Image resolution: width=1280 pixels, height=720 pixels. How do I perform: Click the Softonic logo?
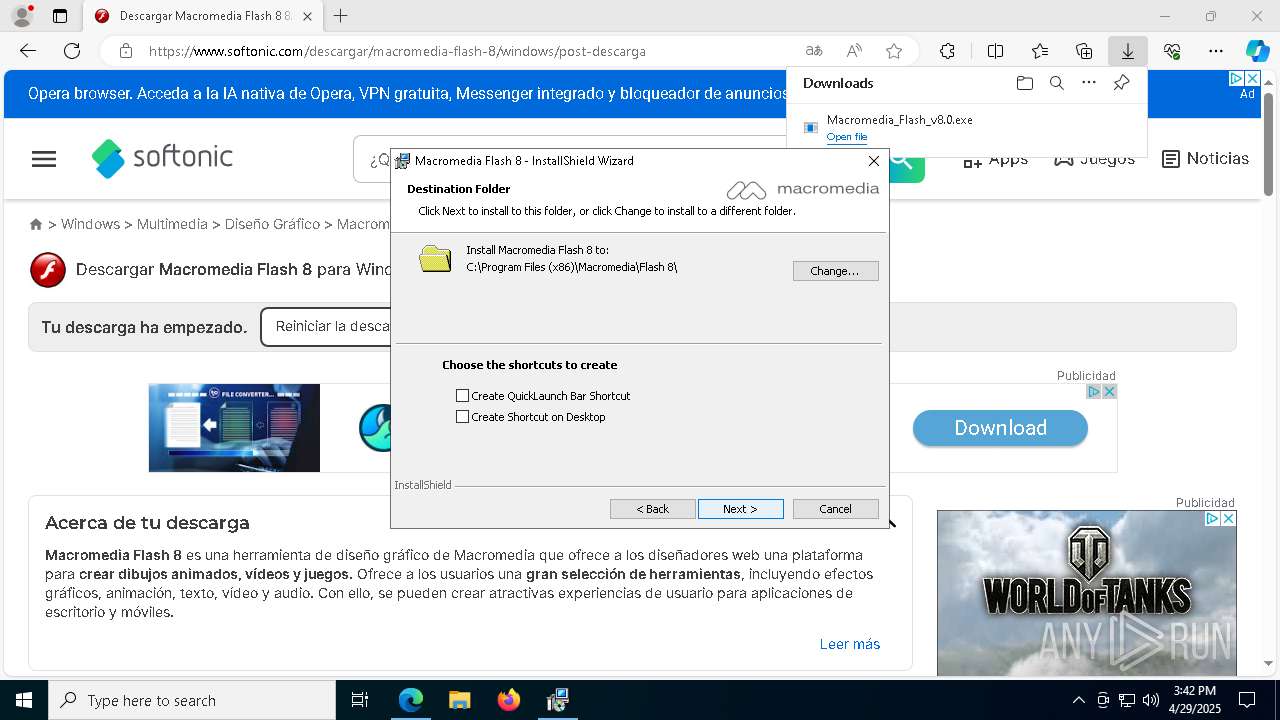162,158
